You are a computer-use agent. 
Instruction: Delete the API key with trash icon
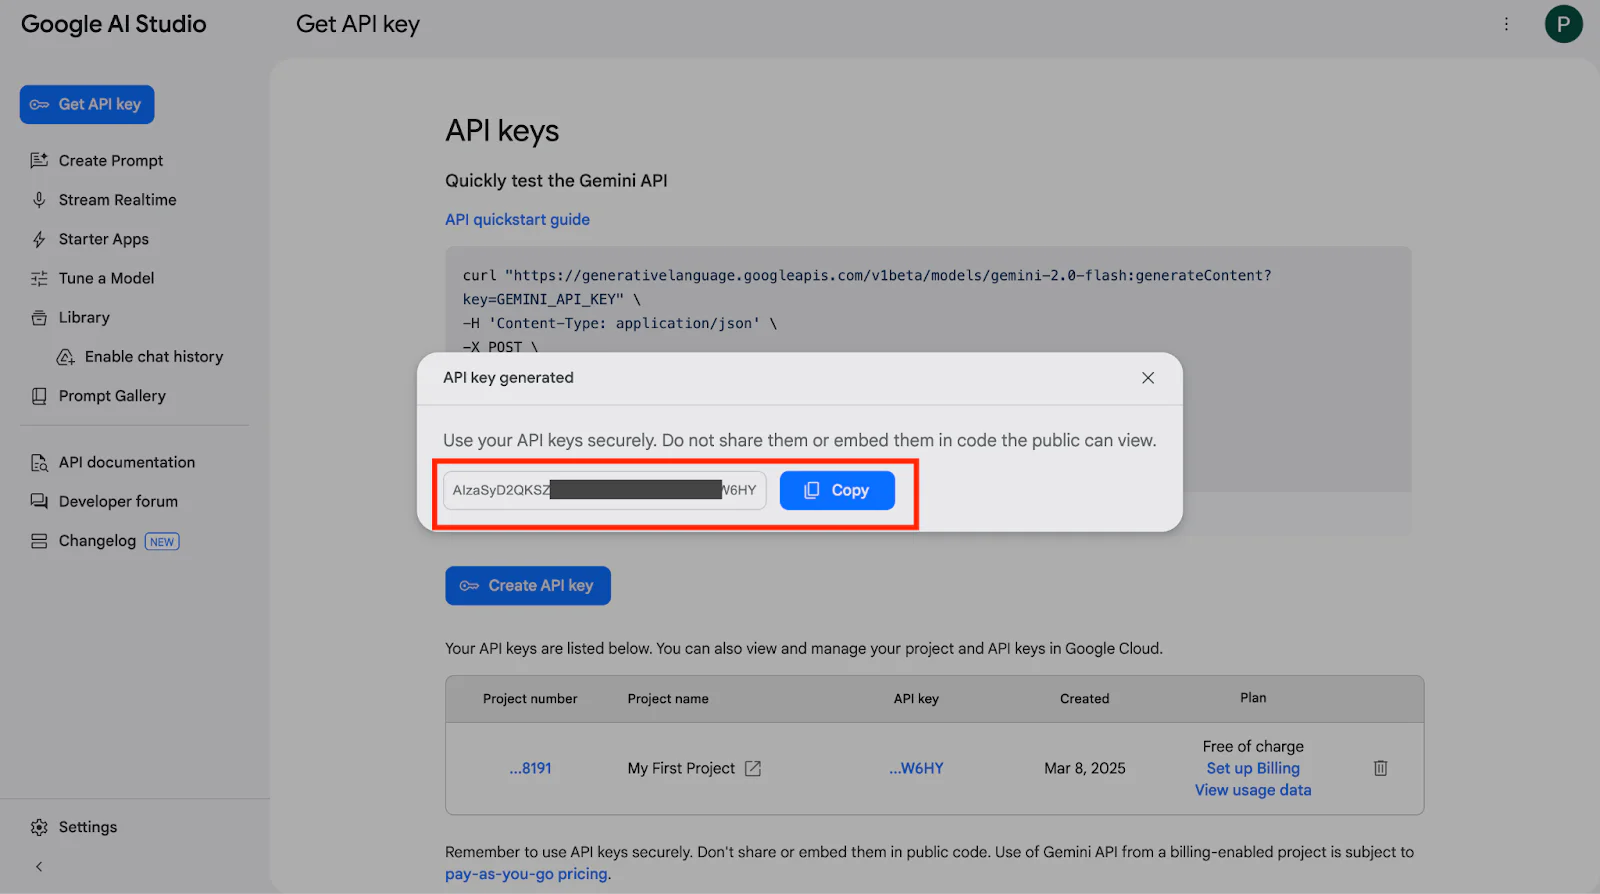tap(1380, 768)
